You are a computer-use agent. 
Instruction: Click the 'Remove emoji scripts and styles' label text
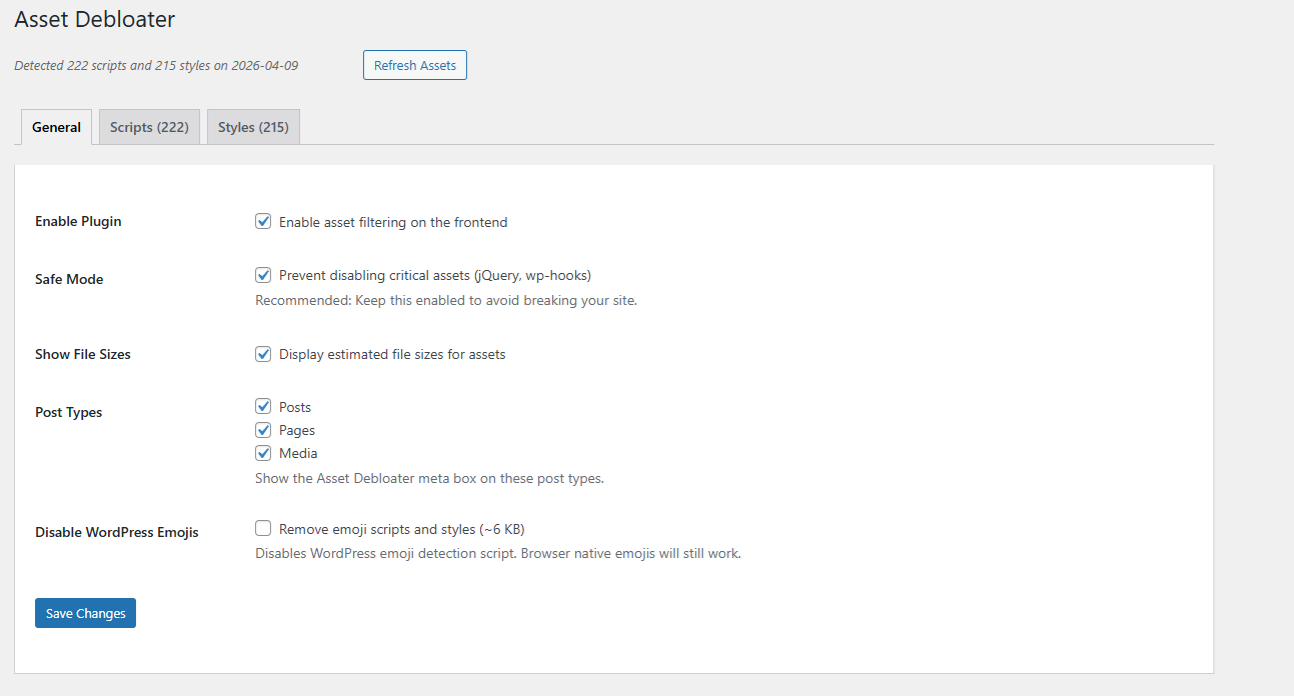click(402, 529)
